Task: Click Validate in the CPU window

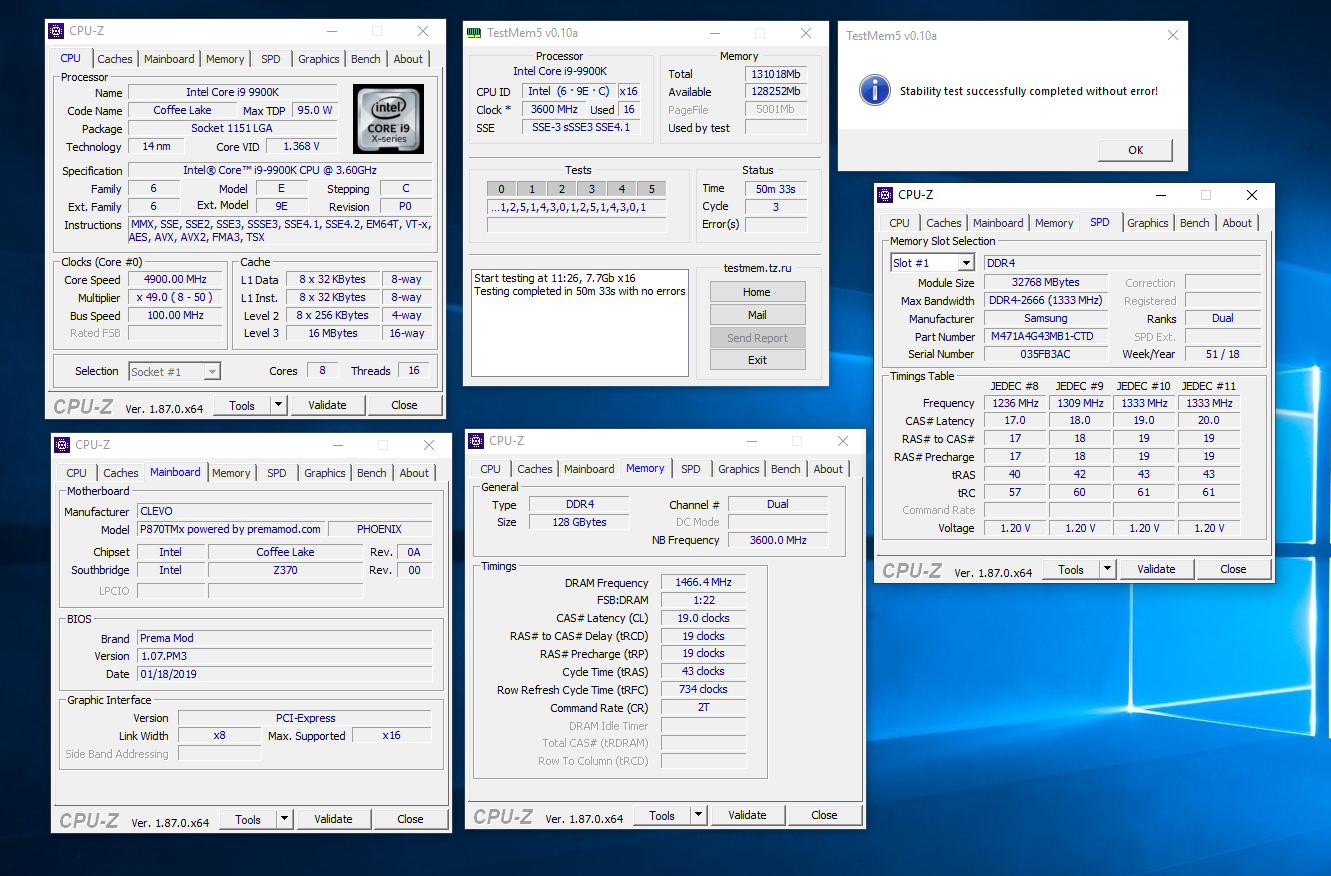Action: (327, 405)
